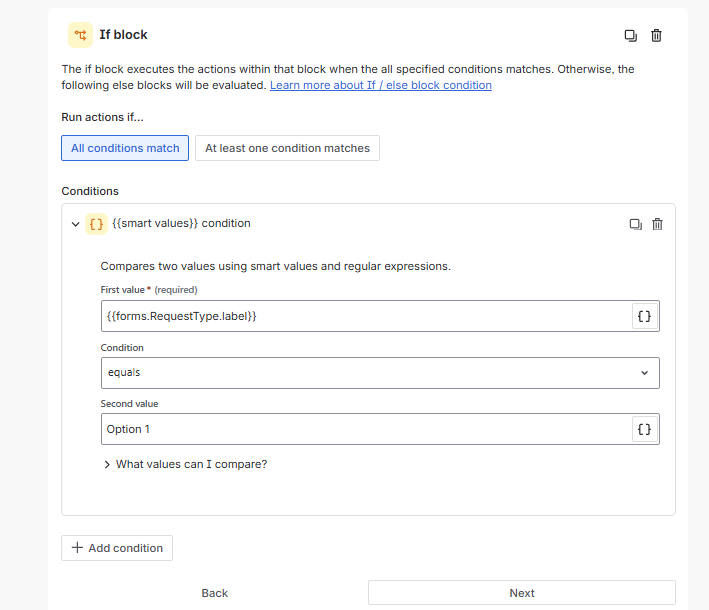Viewport: 709px width, 610px height.
Task: Open Learn more about If / else link
Action: click(380, 86)
